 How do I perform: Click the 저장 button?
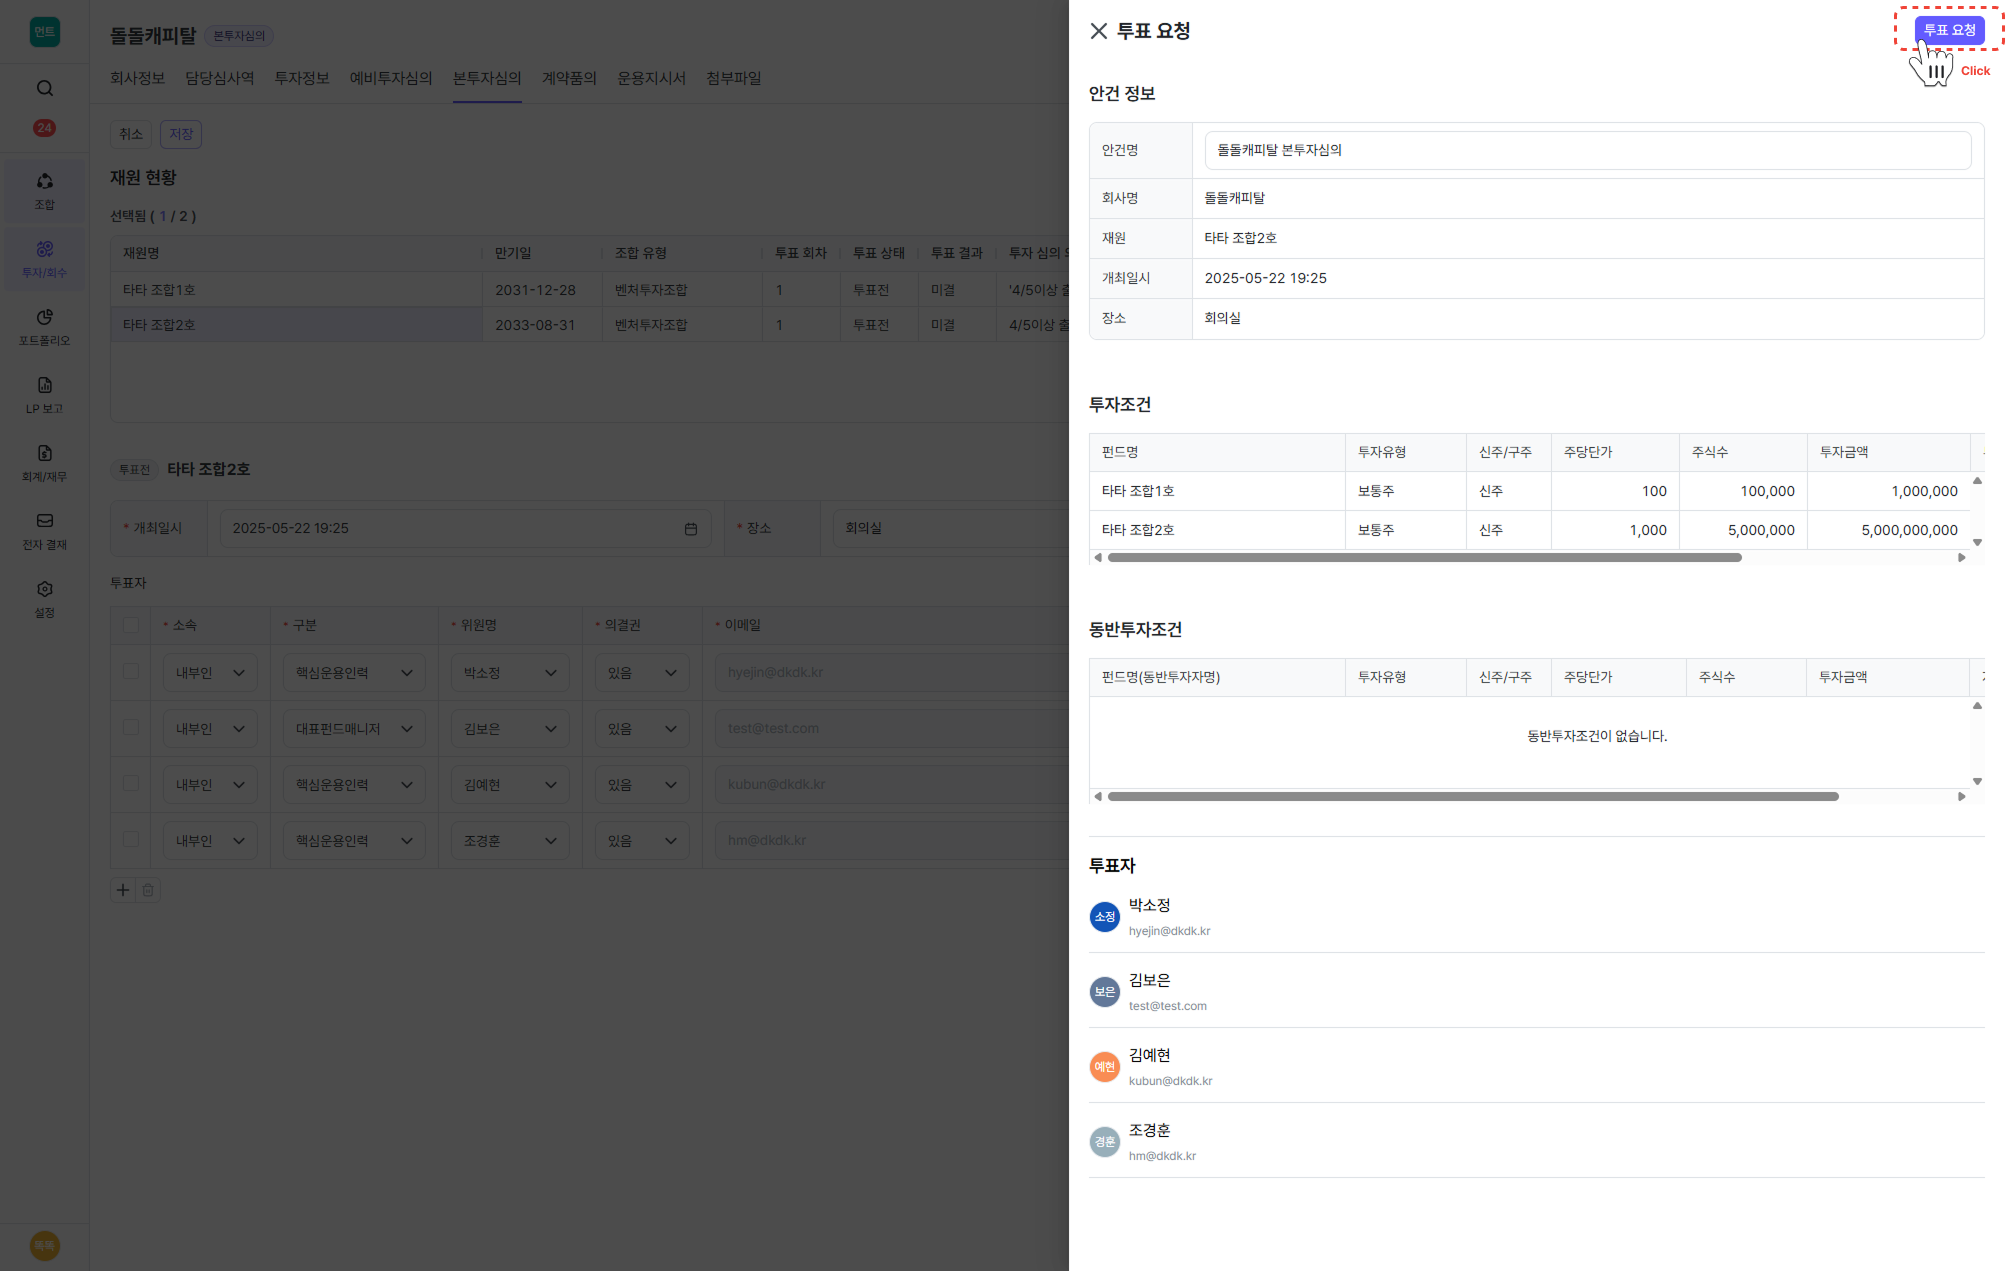181,134
